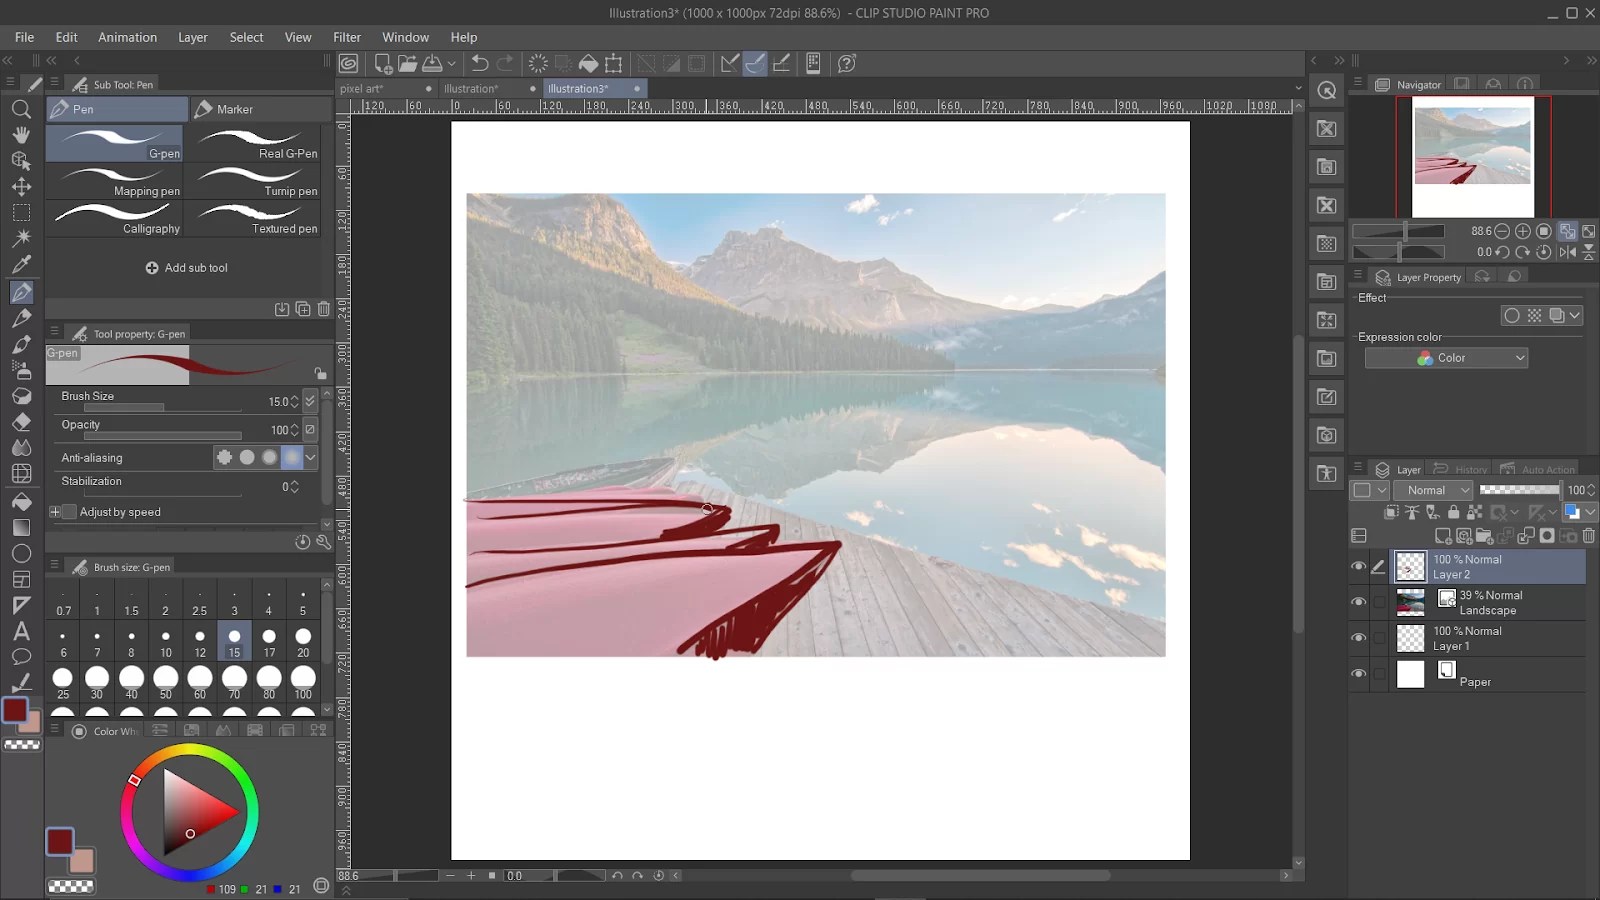Delete the selected sub tool with trash icon

pyautogui.click(x=323, y=310)
